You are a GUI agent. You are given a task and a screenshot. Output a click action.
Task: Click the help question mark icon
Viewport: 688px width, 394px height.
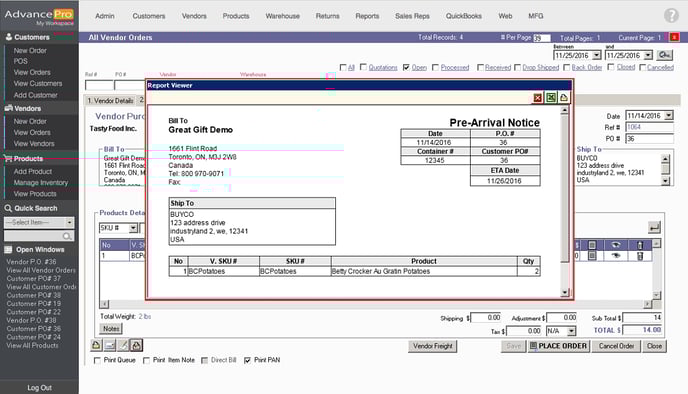671,15
